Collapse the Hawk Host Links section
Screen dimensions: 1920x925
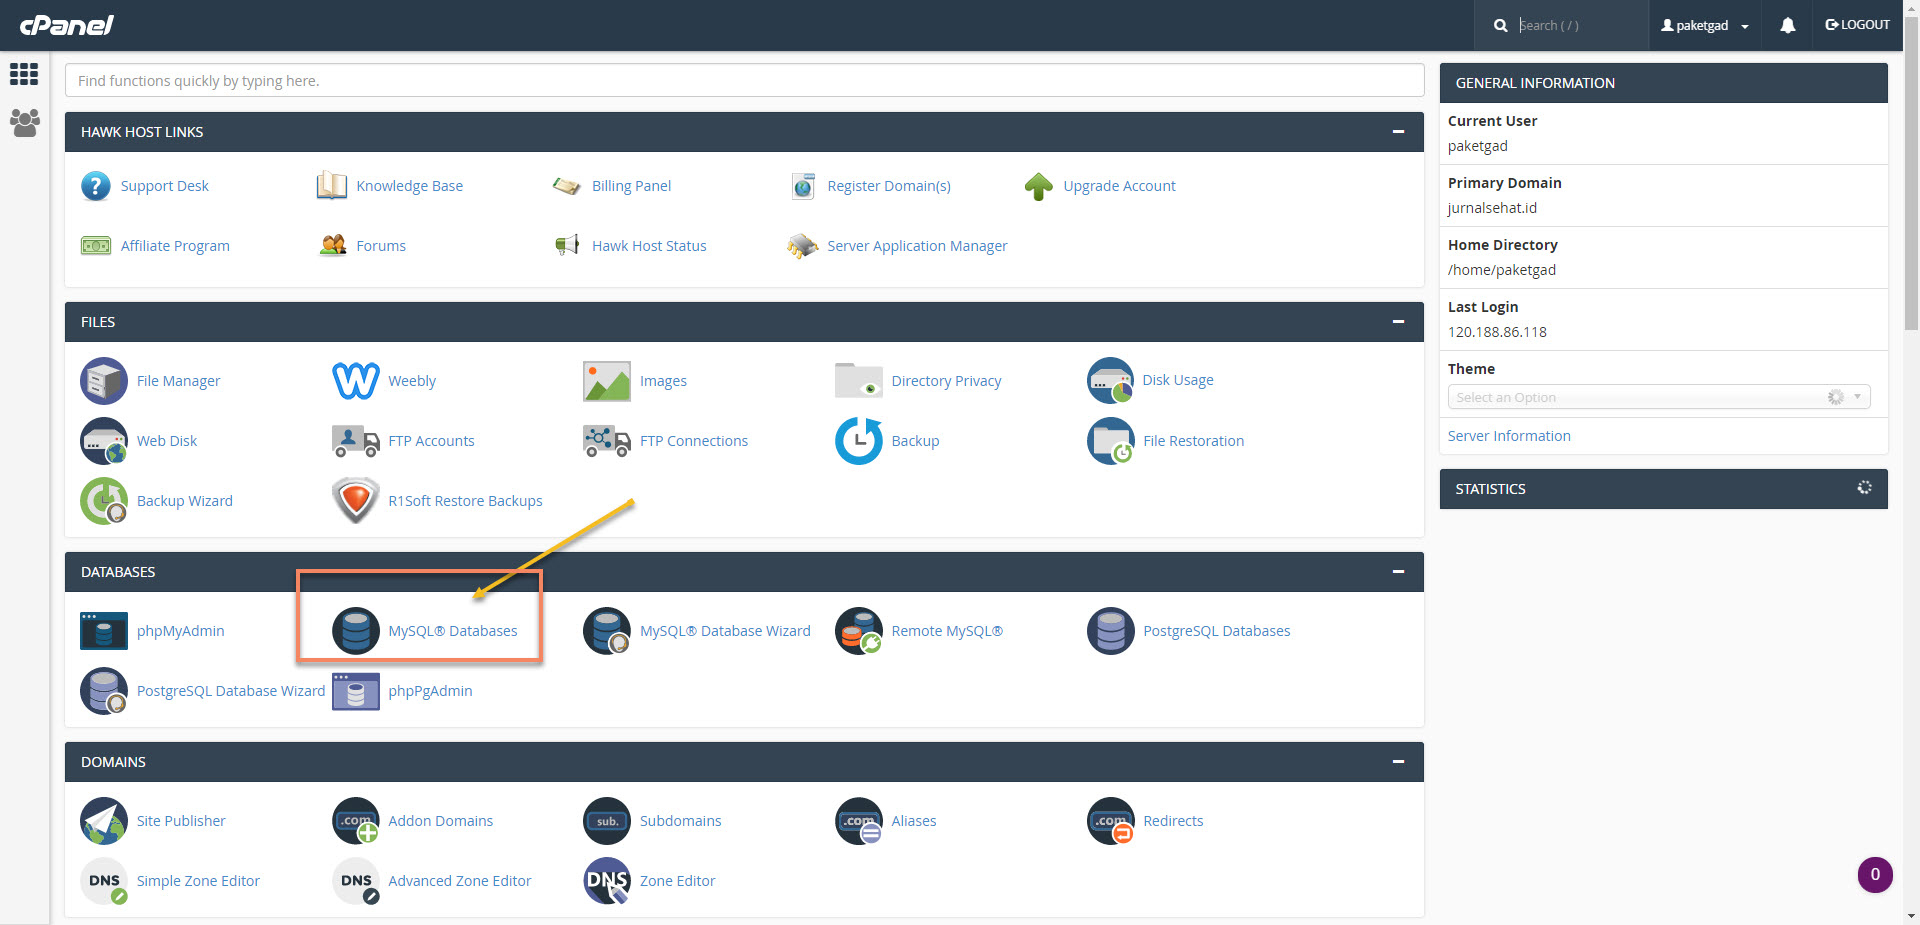[x=1398, y=132]
